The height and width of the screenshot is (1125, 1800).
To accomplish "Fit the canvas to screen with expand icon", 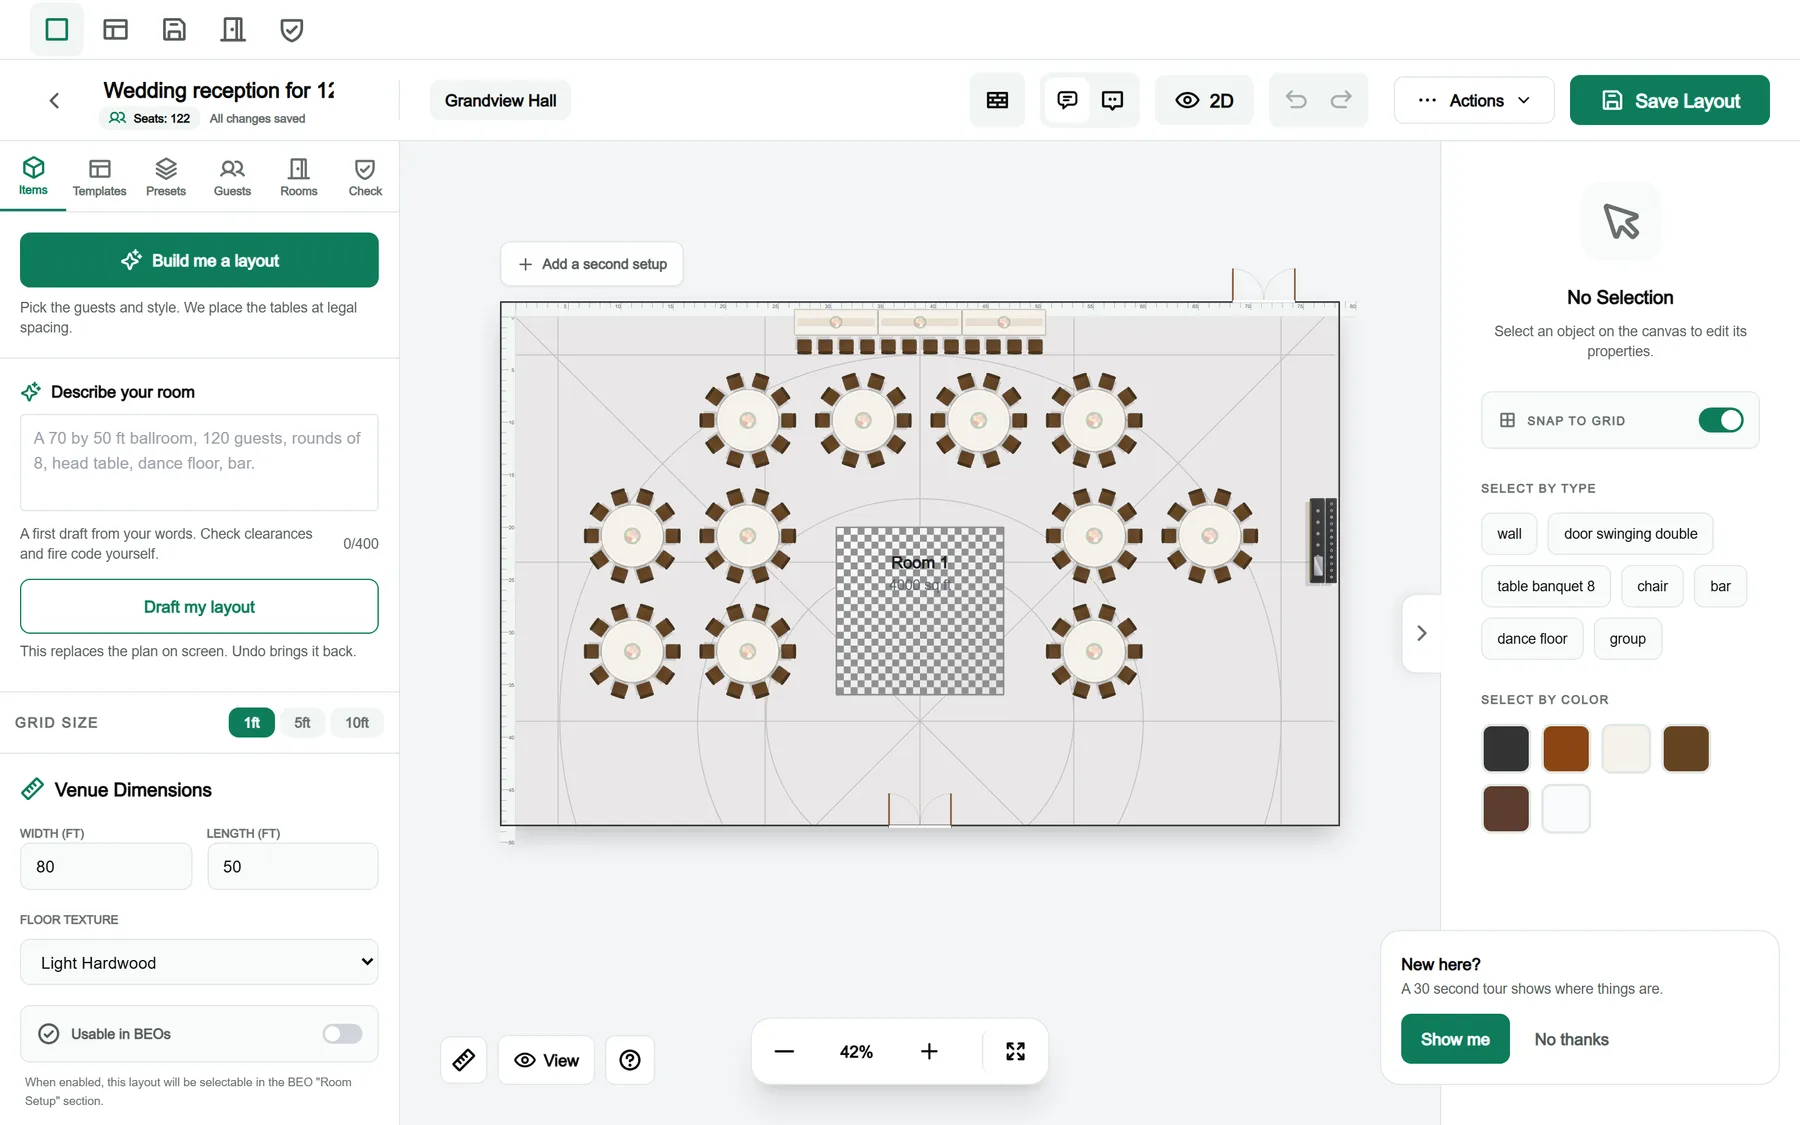I will (1016, 1052).
